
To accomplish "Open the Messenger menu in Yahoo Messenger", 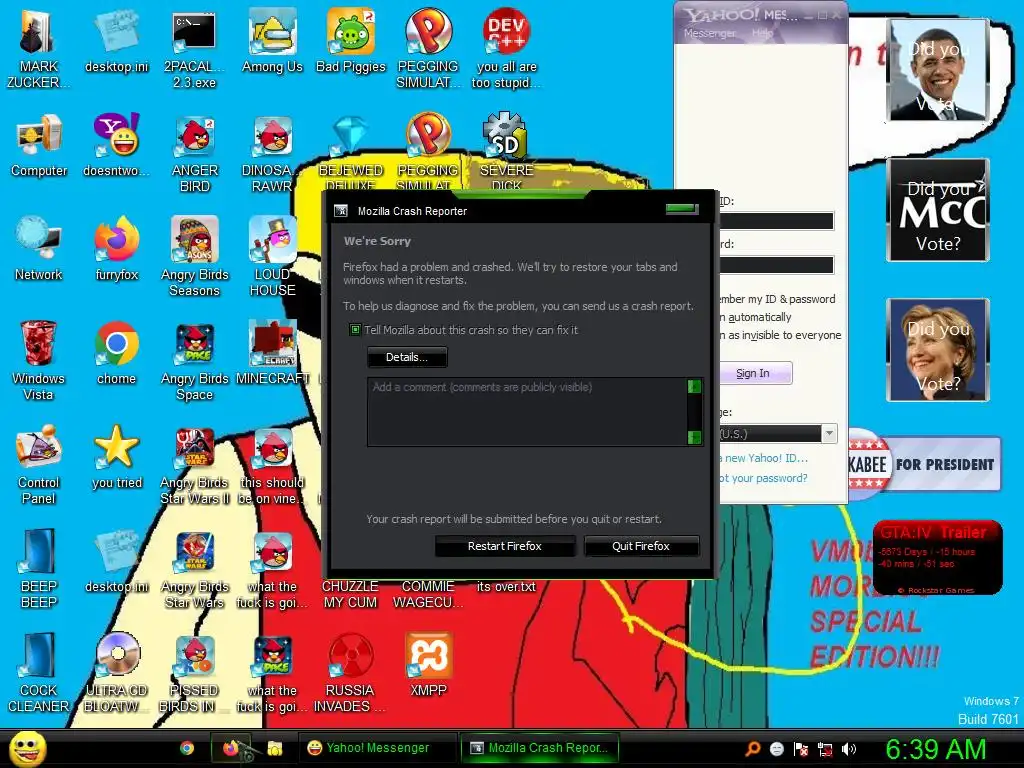I will [x=709, y=33].
